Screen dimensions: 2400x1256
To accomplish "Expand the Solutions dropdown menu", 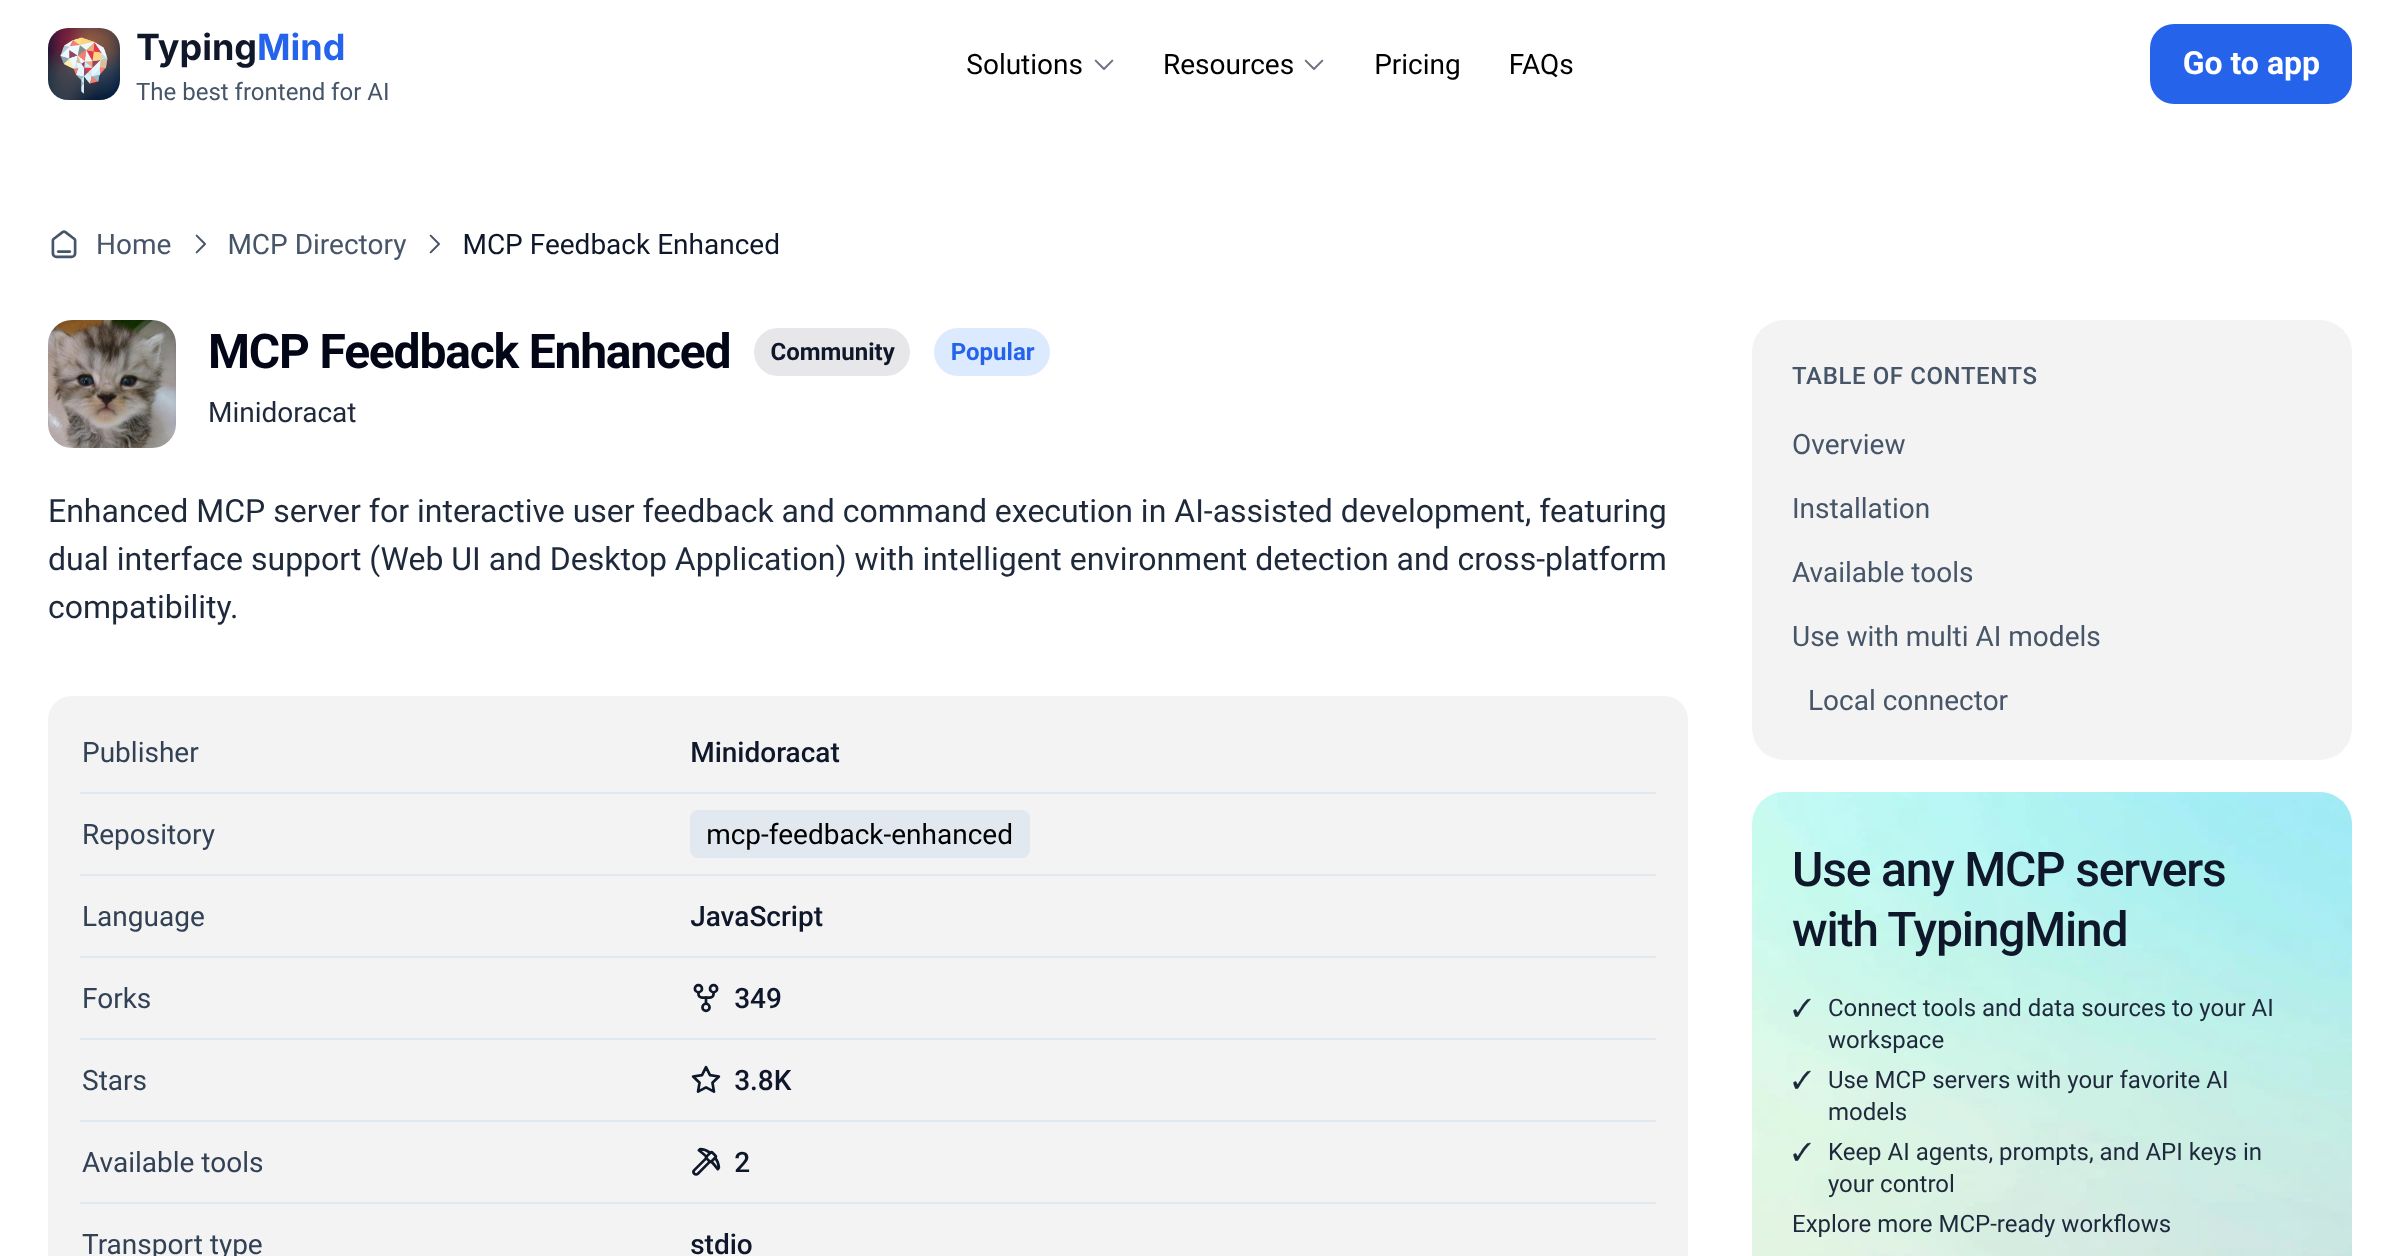I will click(x=1040, y=64).
